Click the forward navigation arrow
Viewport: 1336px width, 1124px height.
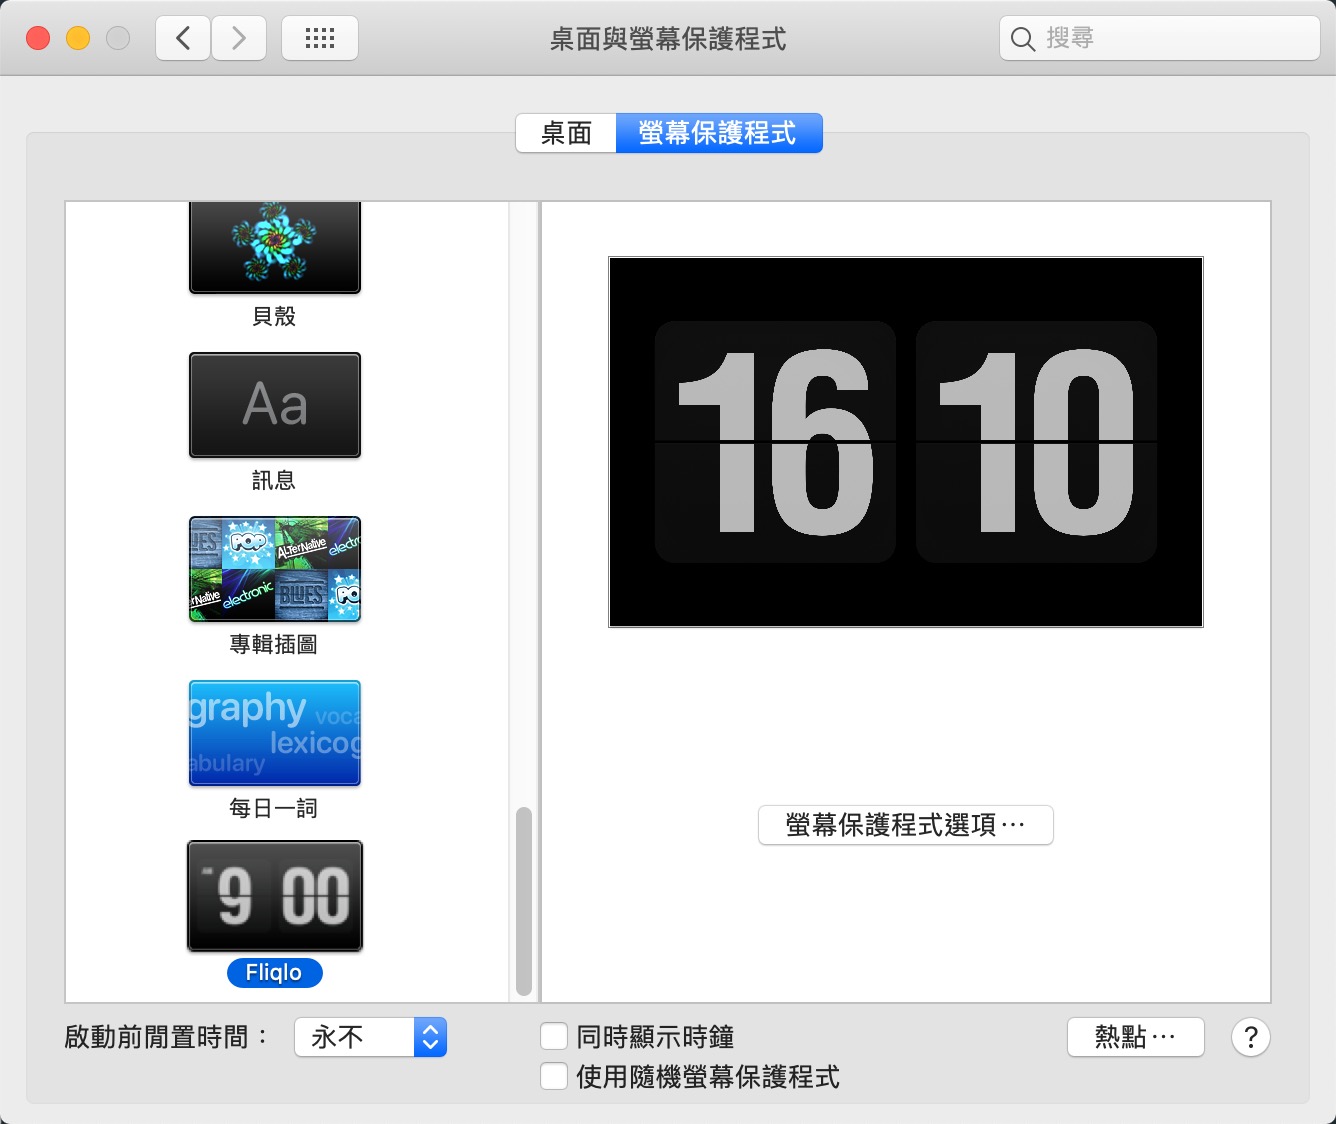coord(239,39)
